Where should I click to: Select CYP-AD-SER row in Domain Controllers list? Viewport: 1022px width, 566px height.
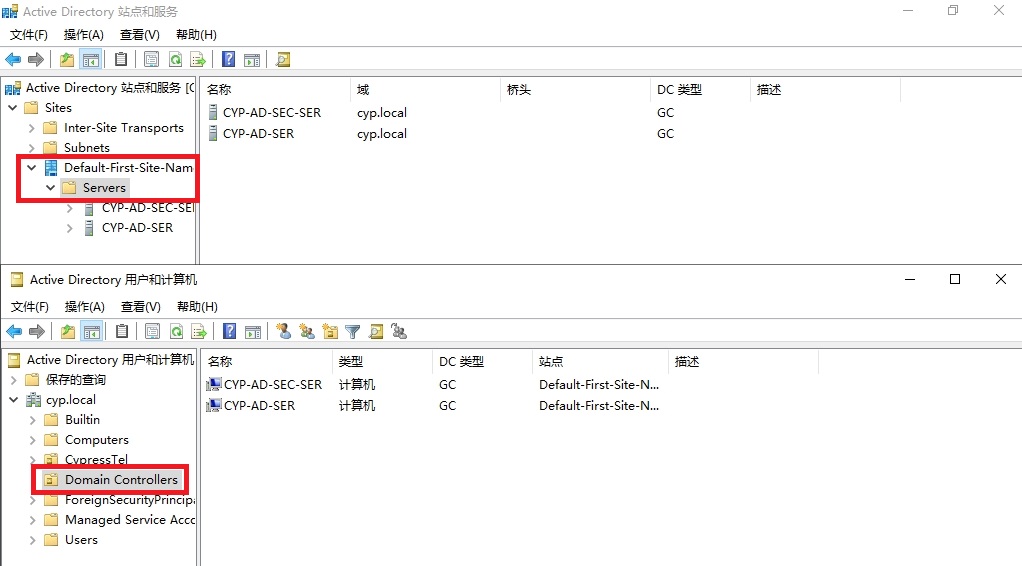coord(251,406)
